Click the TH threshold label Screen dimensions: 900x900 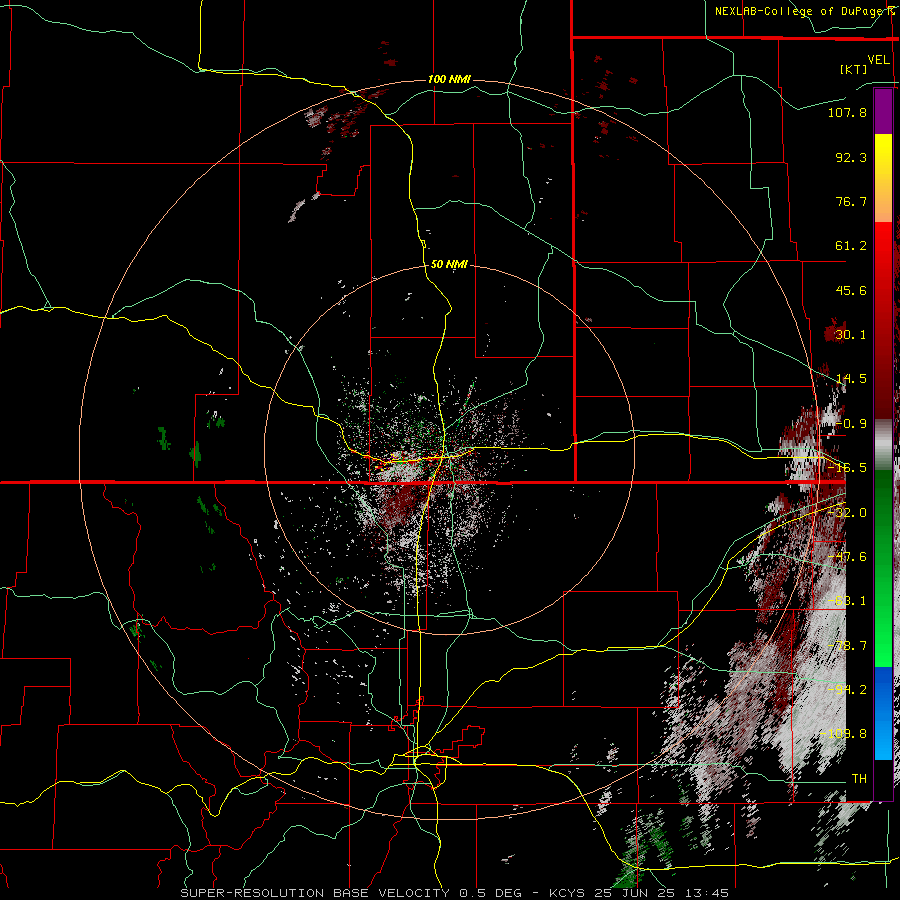click(x=859, y=778)
